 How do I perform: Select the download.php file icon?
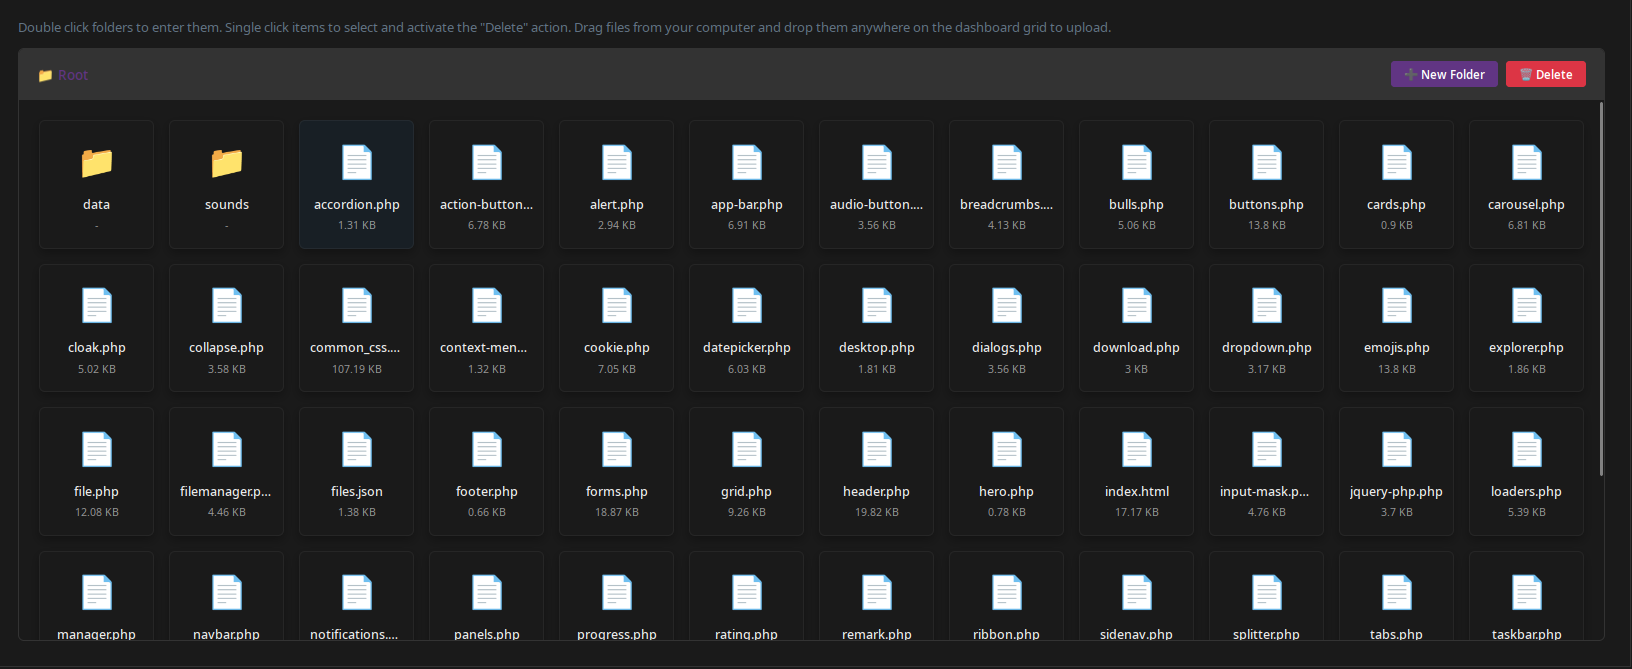[x=1137, y=306]
